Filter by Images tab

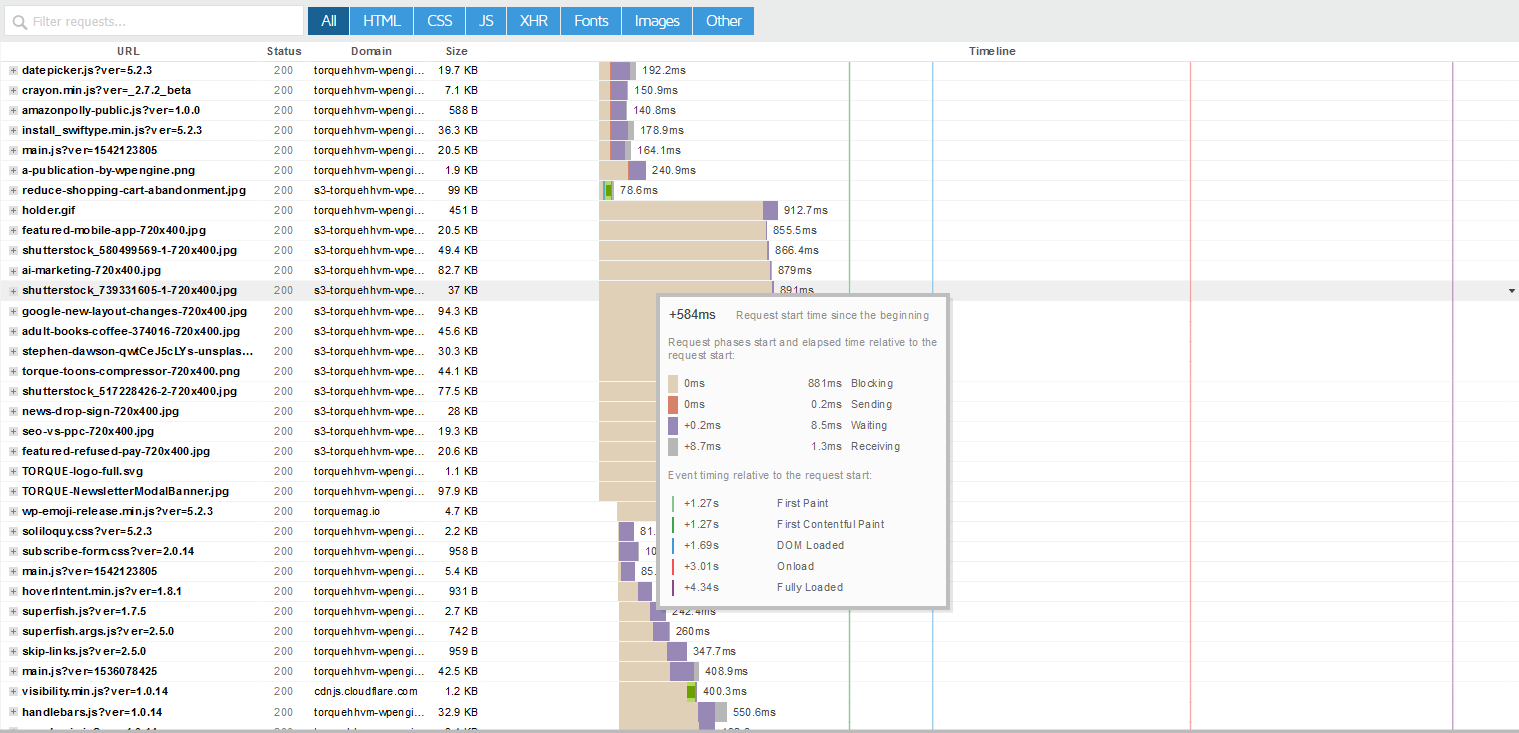657,21
